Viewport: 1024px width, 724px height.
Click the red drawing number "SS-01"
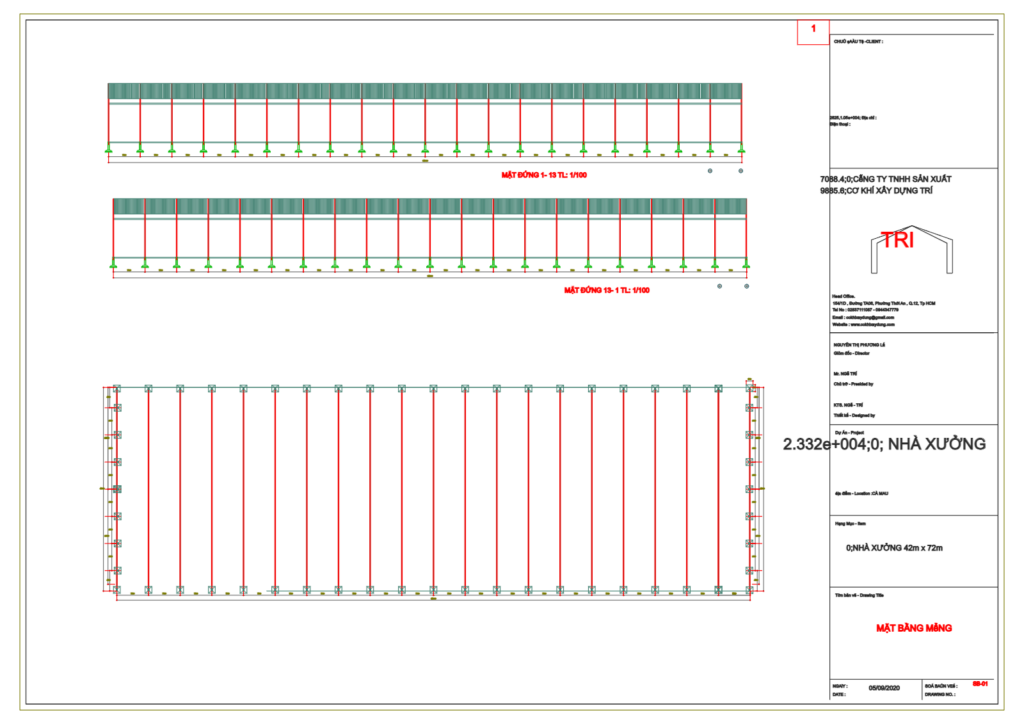coord(980,684)
